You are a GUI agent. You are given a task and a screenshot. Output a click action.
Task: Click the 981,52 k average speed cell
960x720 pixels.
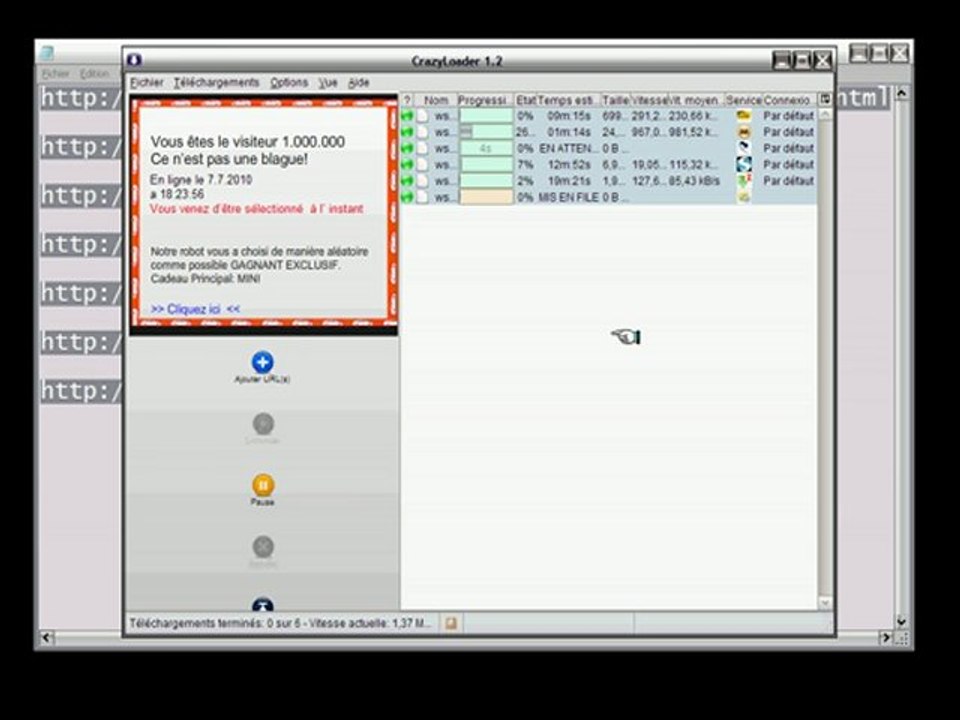(x=693, y=132)
